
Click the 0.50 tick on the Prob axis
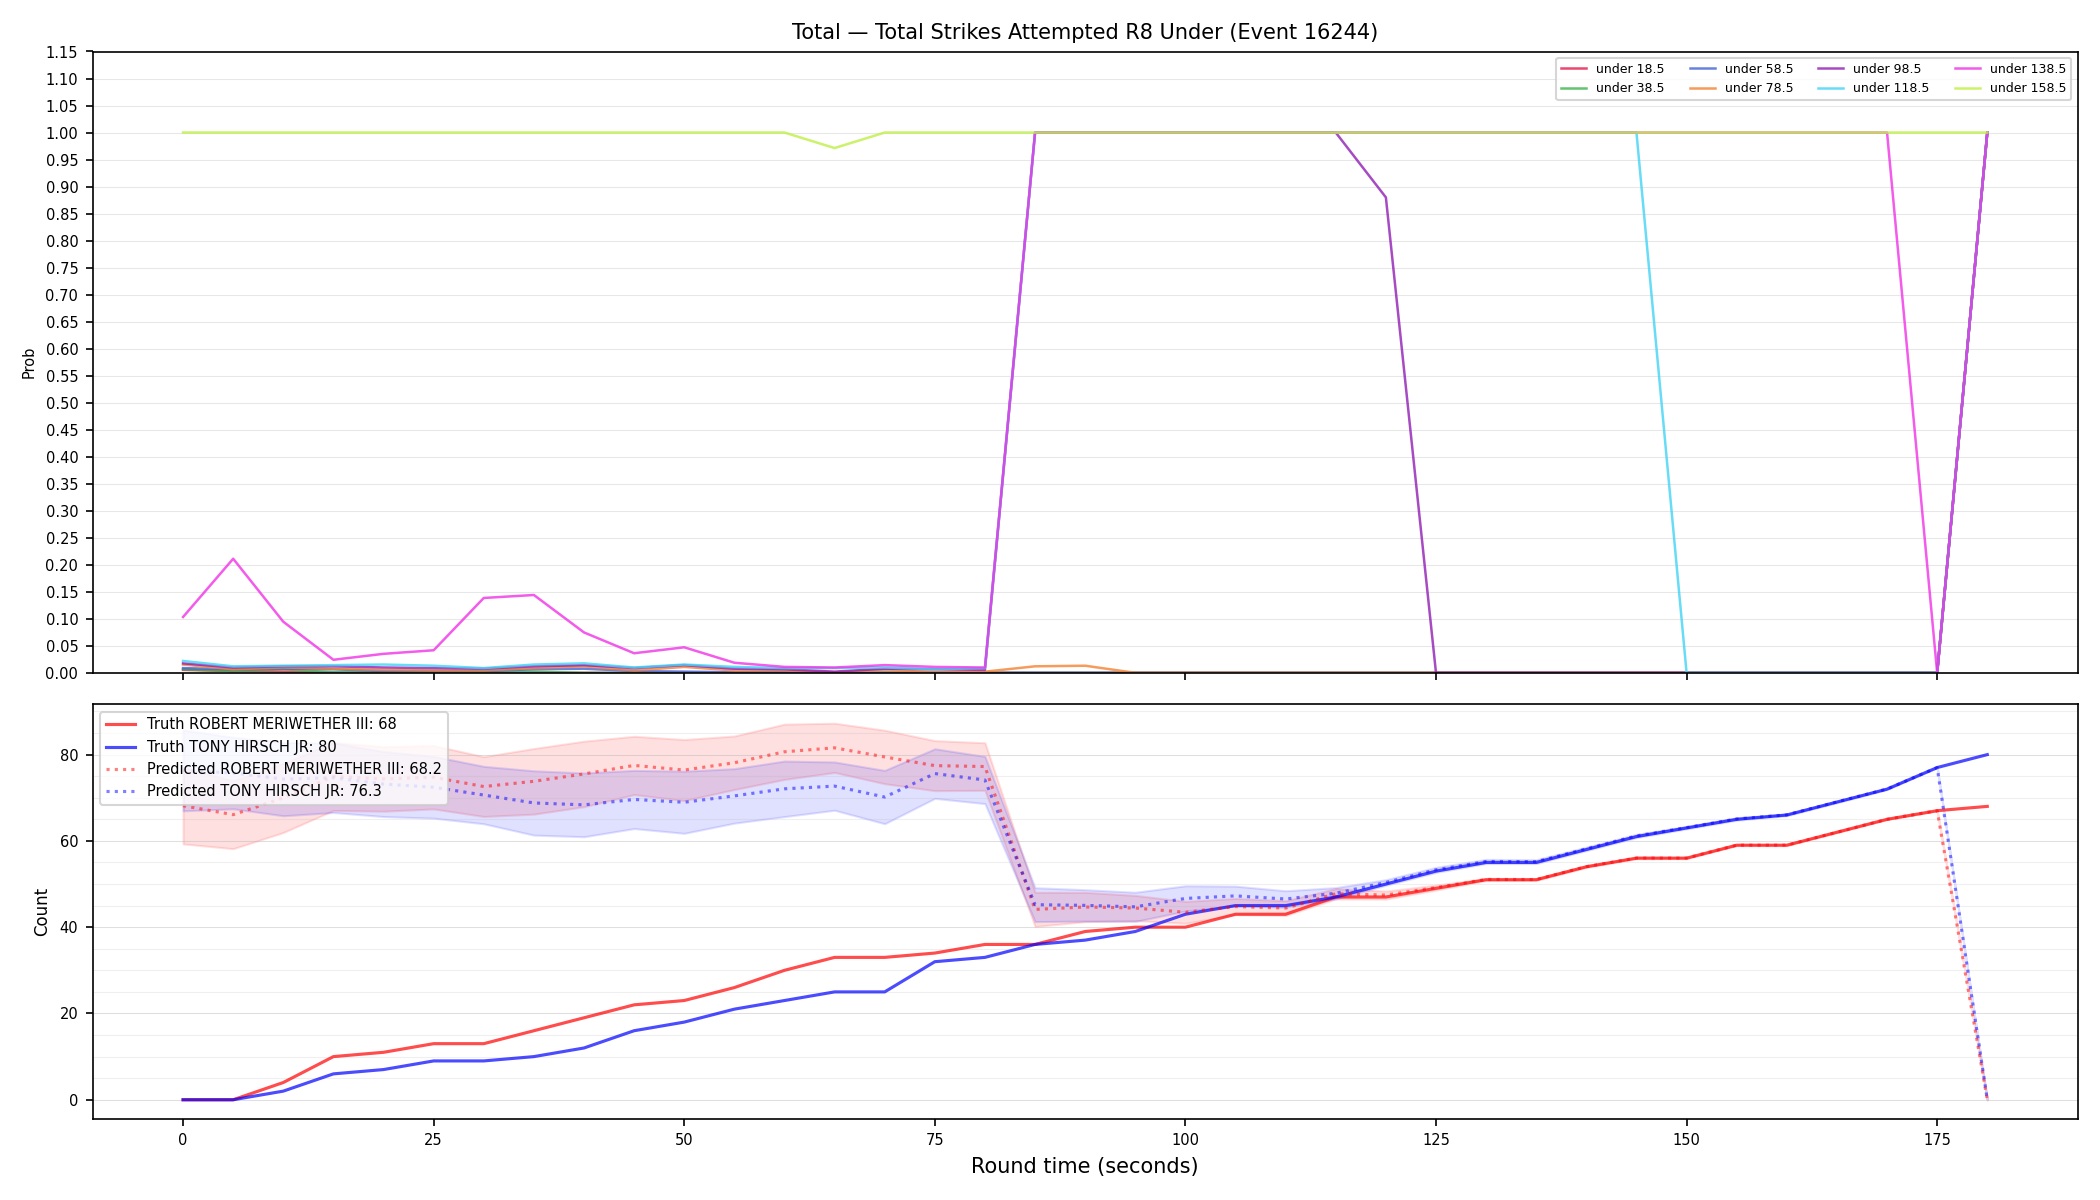pos(62,403)
